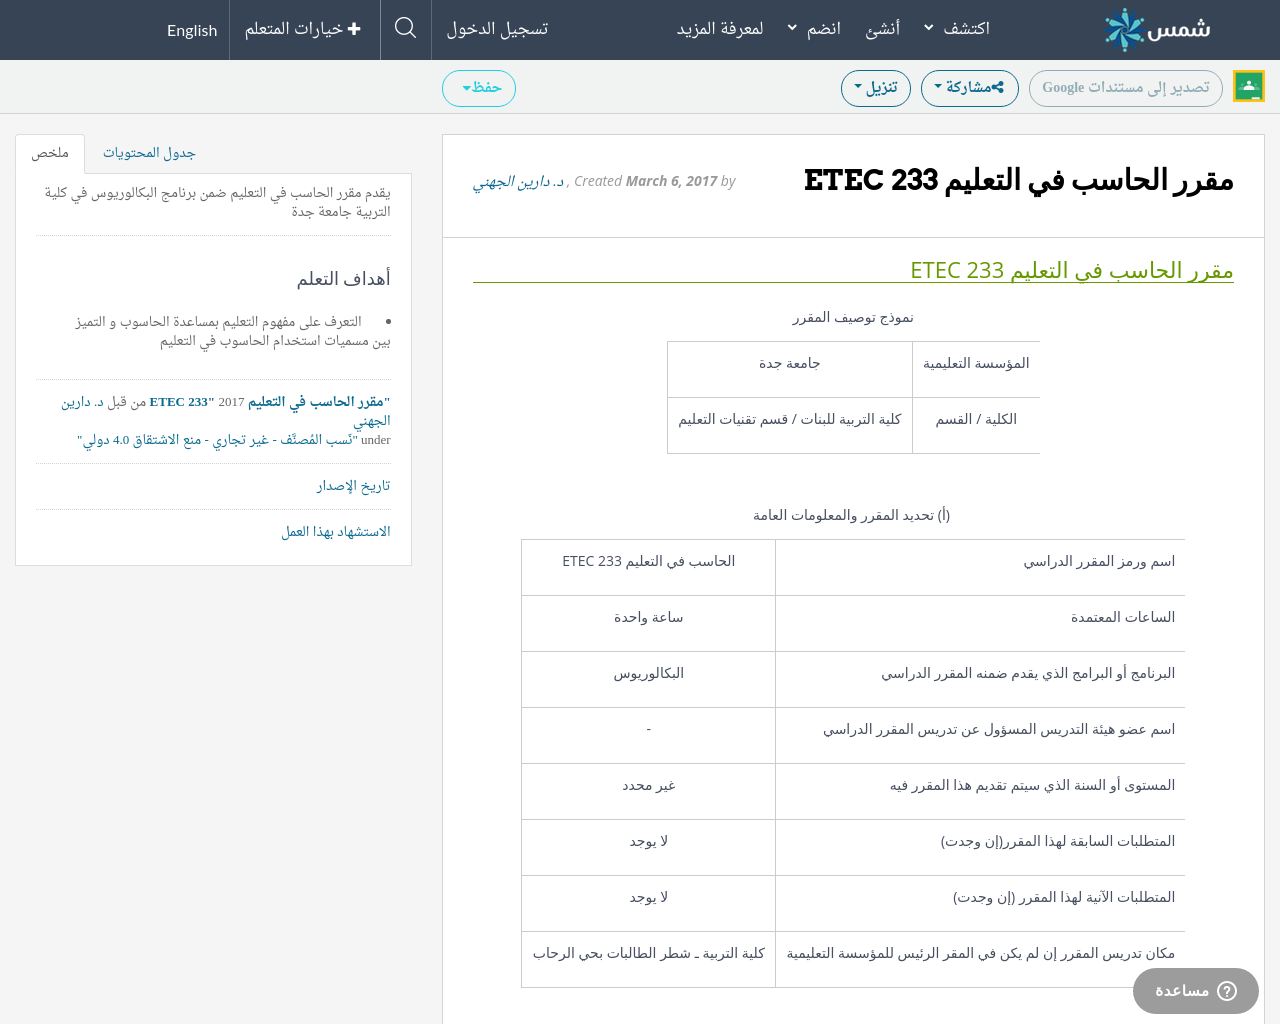This screenshot has height=1024, width=1280.
Task: Open لمعرفة المزيد link
Action: click(720, 29)
